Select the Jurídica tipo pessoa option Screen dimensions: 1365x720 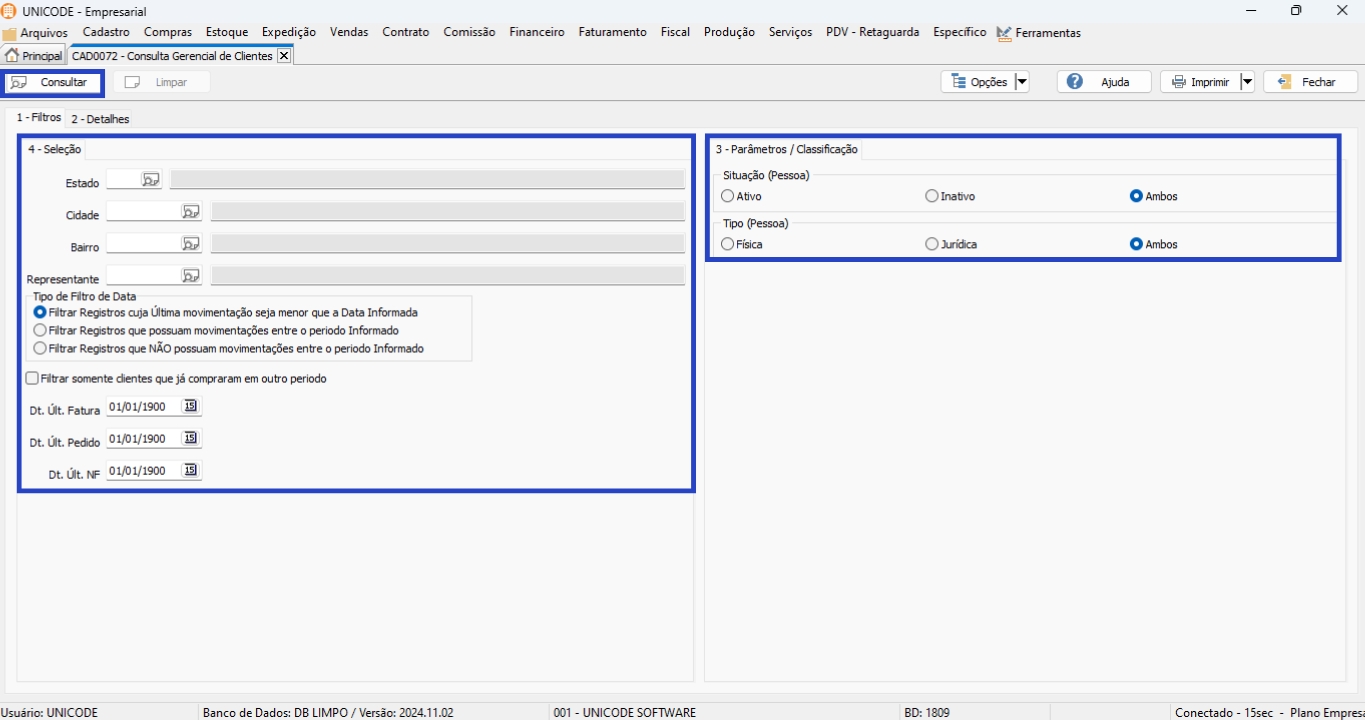(932, 244)
